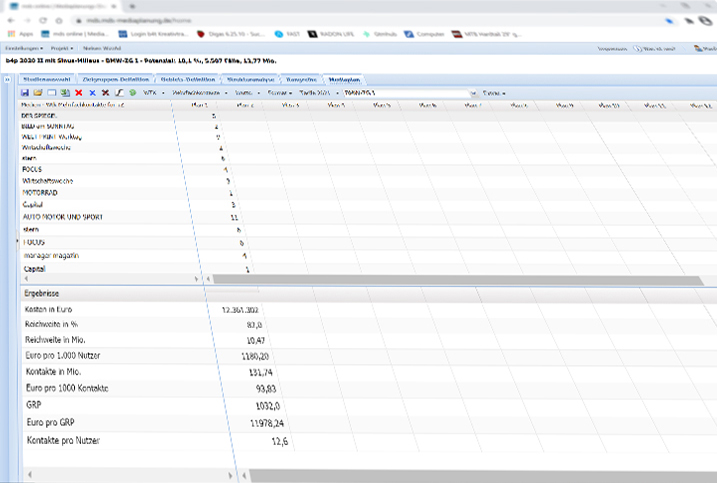Click the browser home icon
Viewport: 717px width, 483px height.
[59, 21]
